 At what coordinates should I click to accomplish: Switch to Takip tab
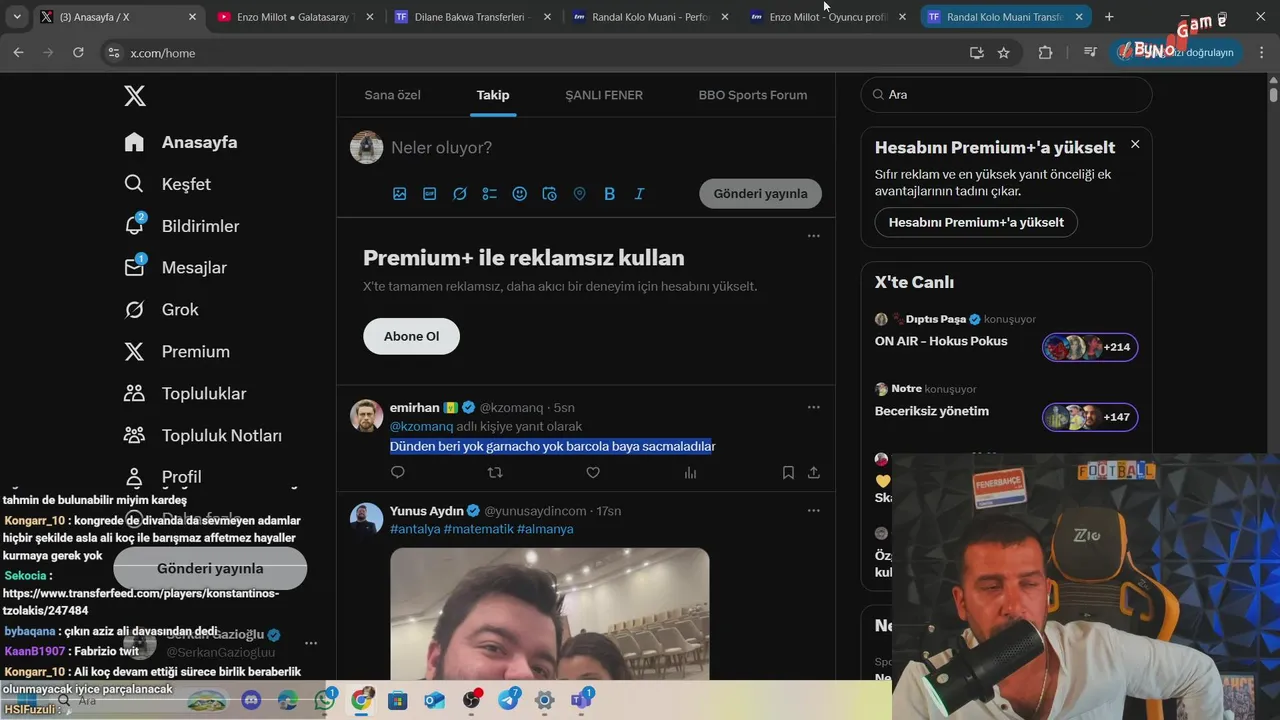click(x=493, y=95)
